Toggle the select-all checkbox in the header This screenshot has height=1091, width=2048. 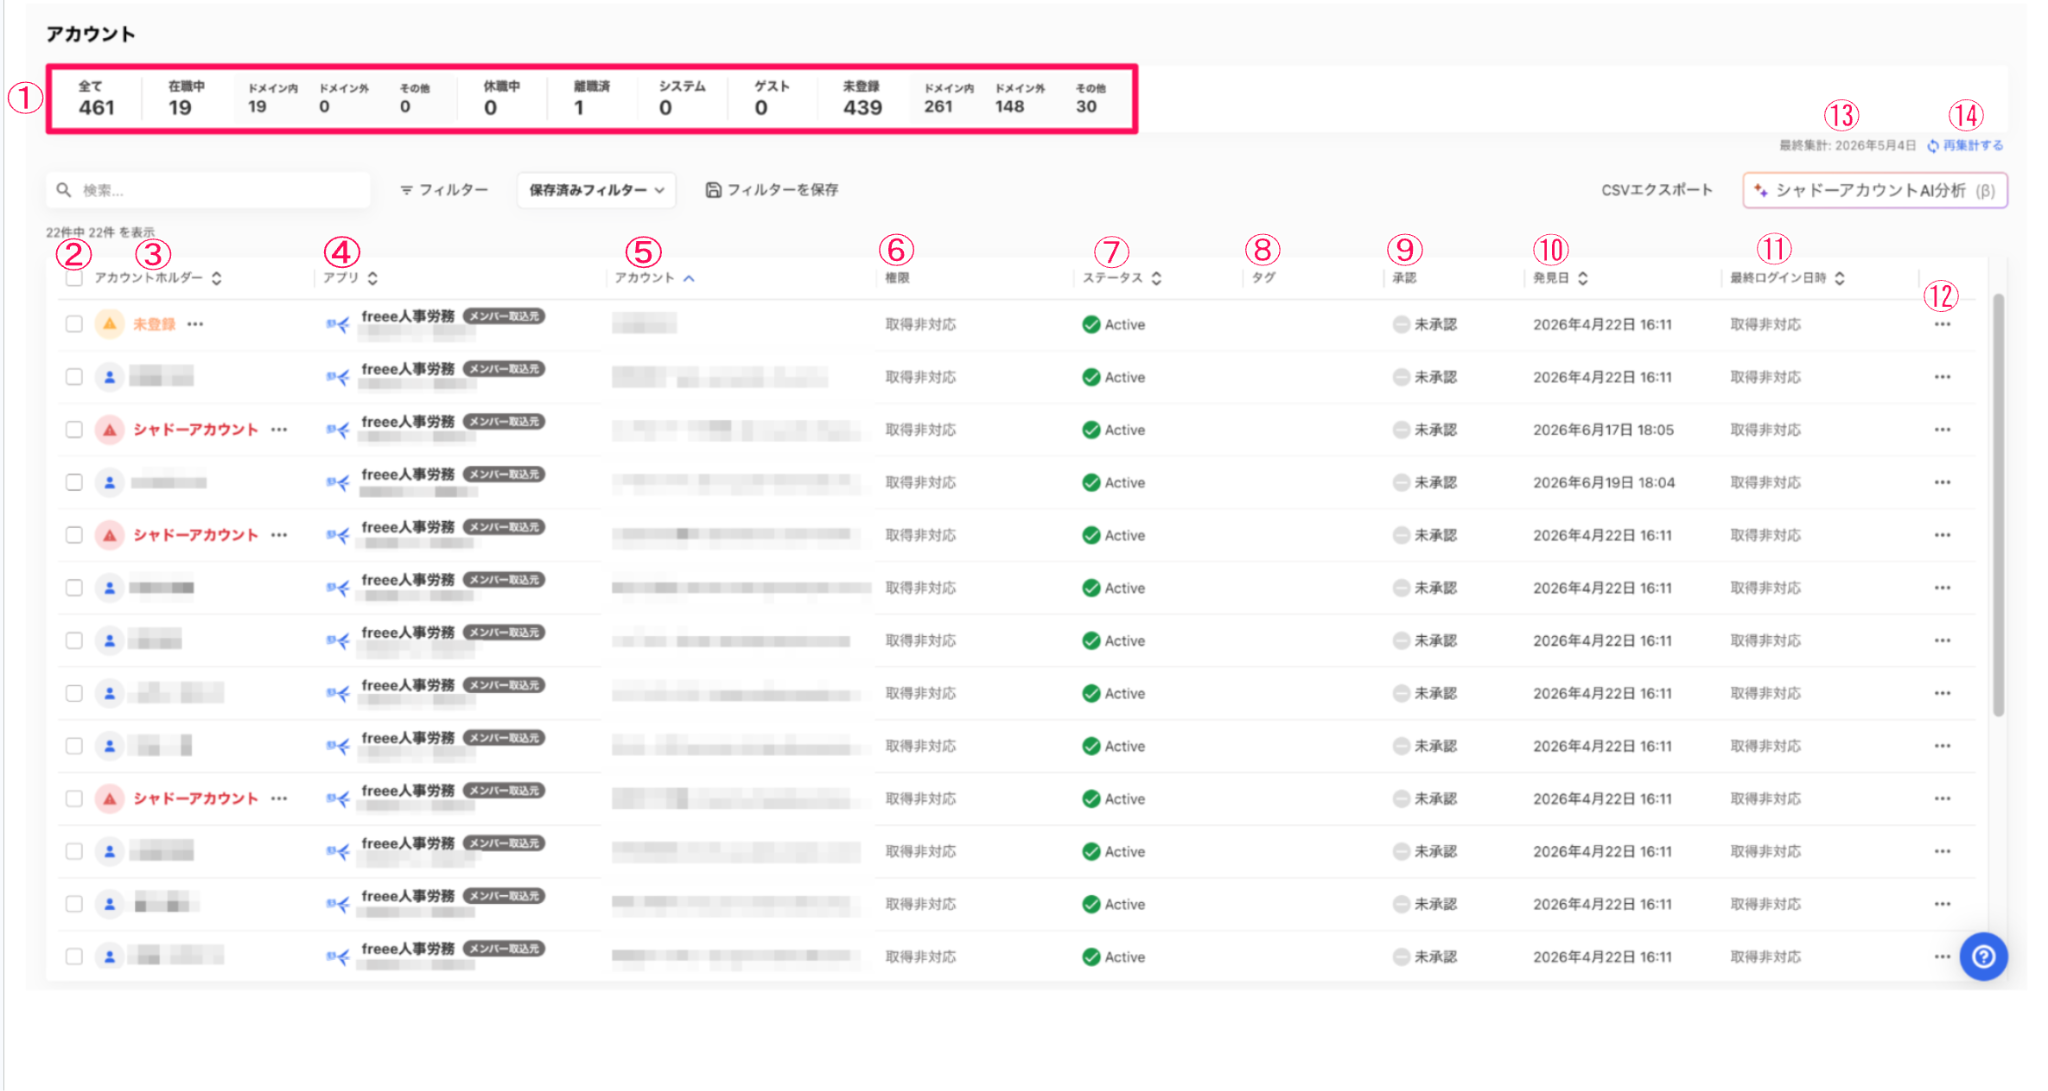coord(74,278)
